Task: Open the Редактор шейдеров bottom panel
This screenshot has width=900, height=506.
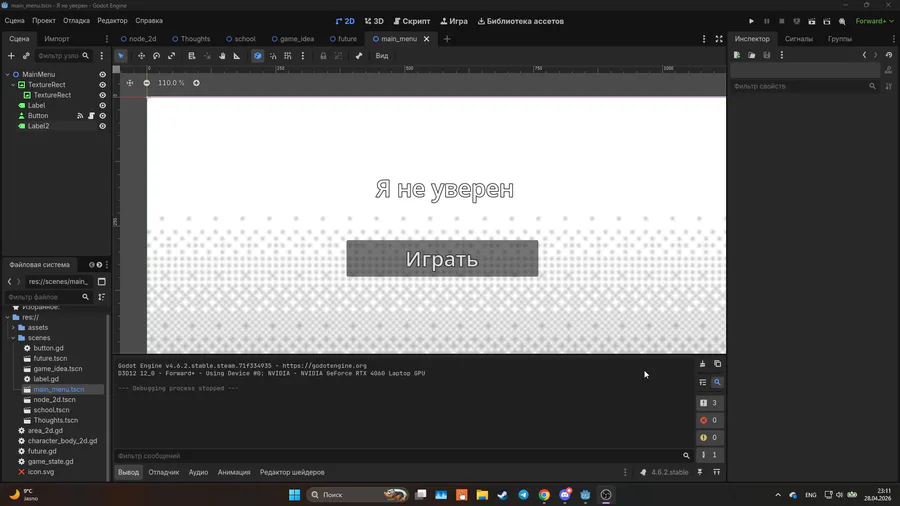Action: [292, 472]
